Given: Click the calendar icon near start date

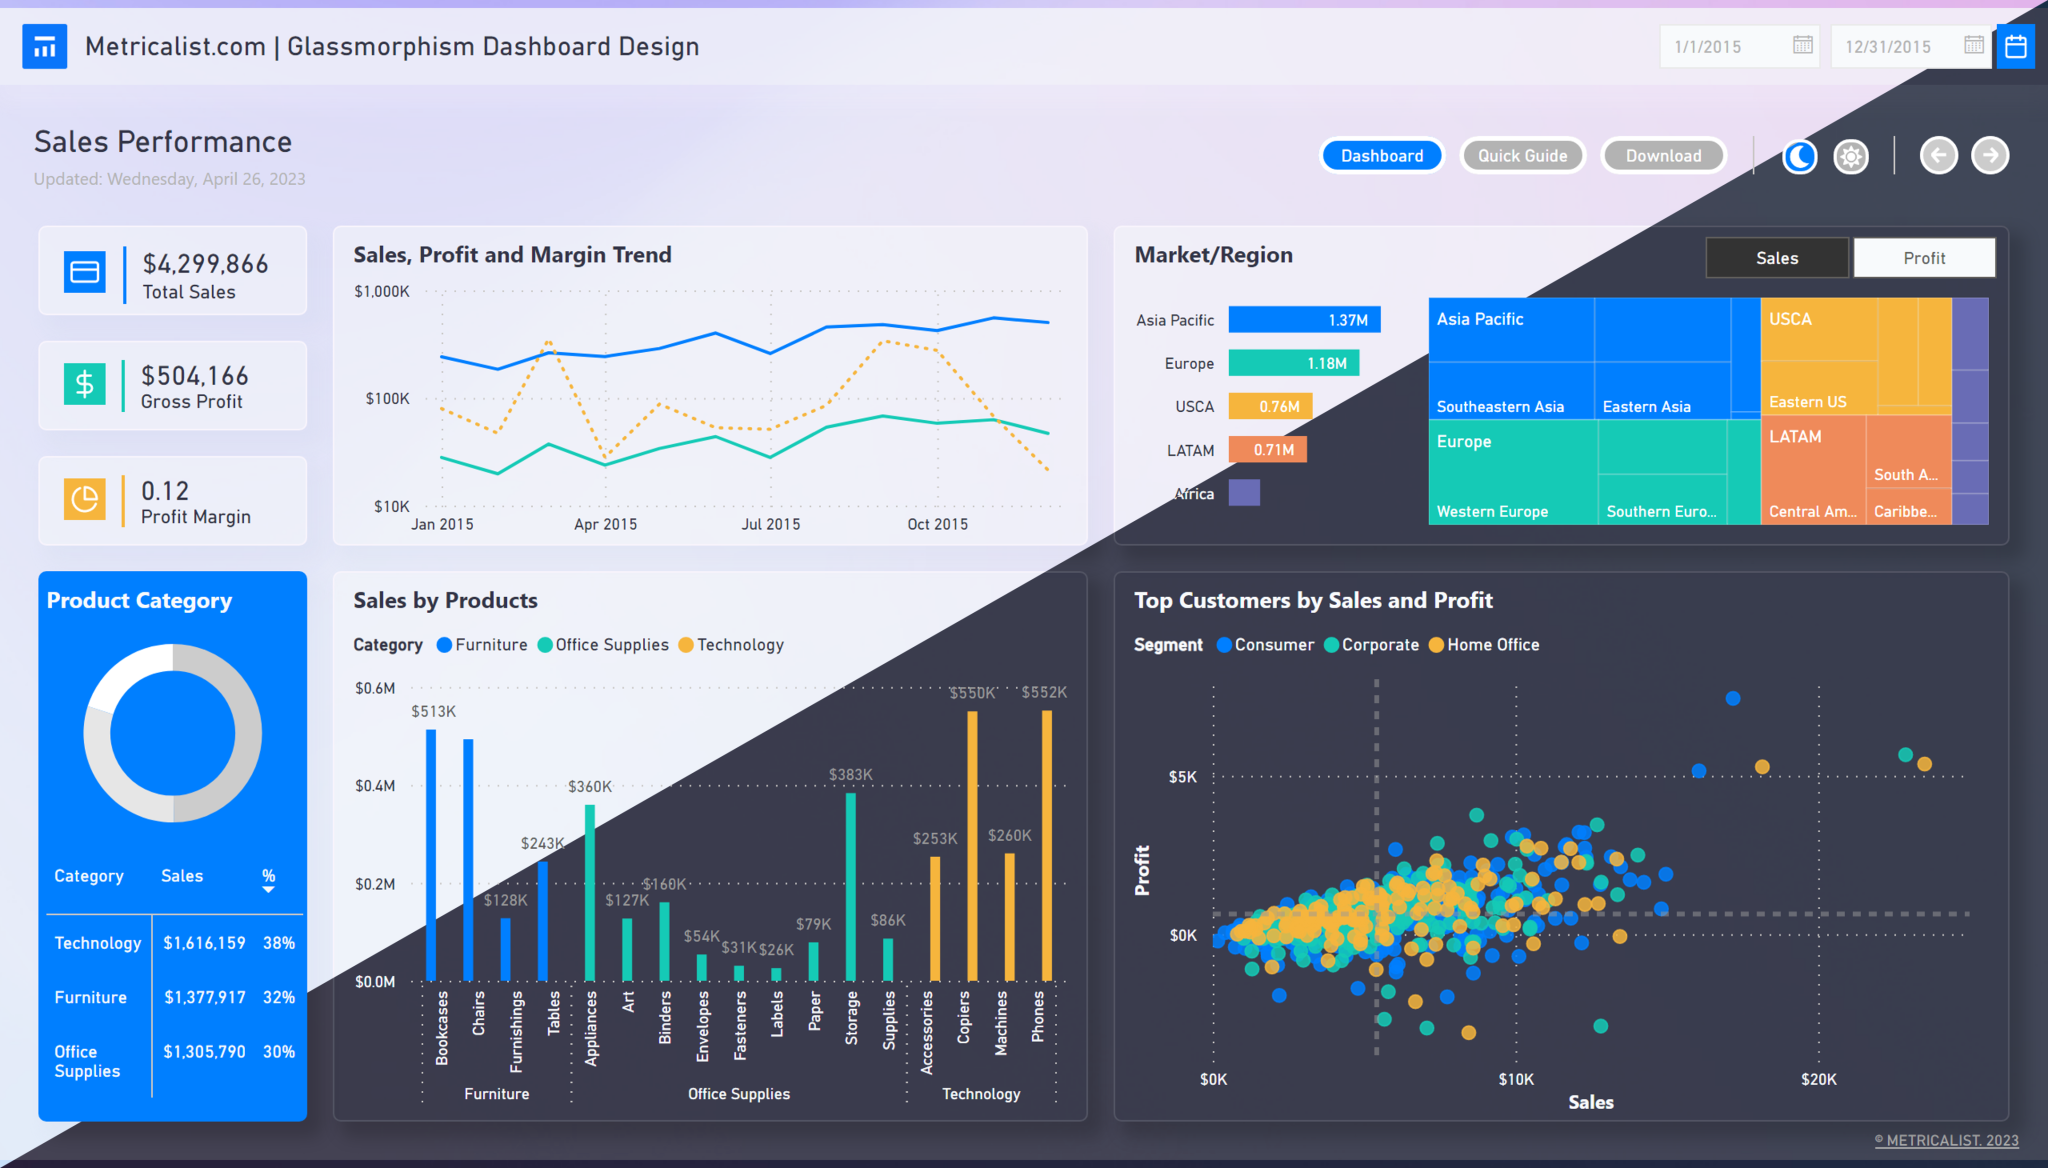Looking at the screenshot, I should click(1802, 46).
